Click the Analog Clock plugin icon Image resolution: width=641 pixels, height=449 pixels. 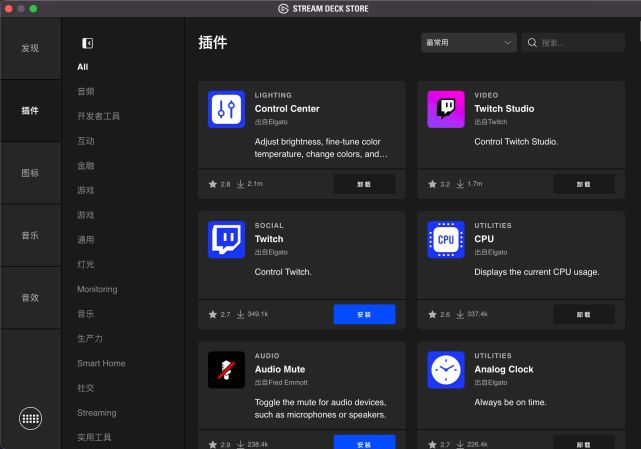click(x=446, y=370)
